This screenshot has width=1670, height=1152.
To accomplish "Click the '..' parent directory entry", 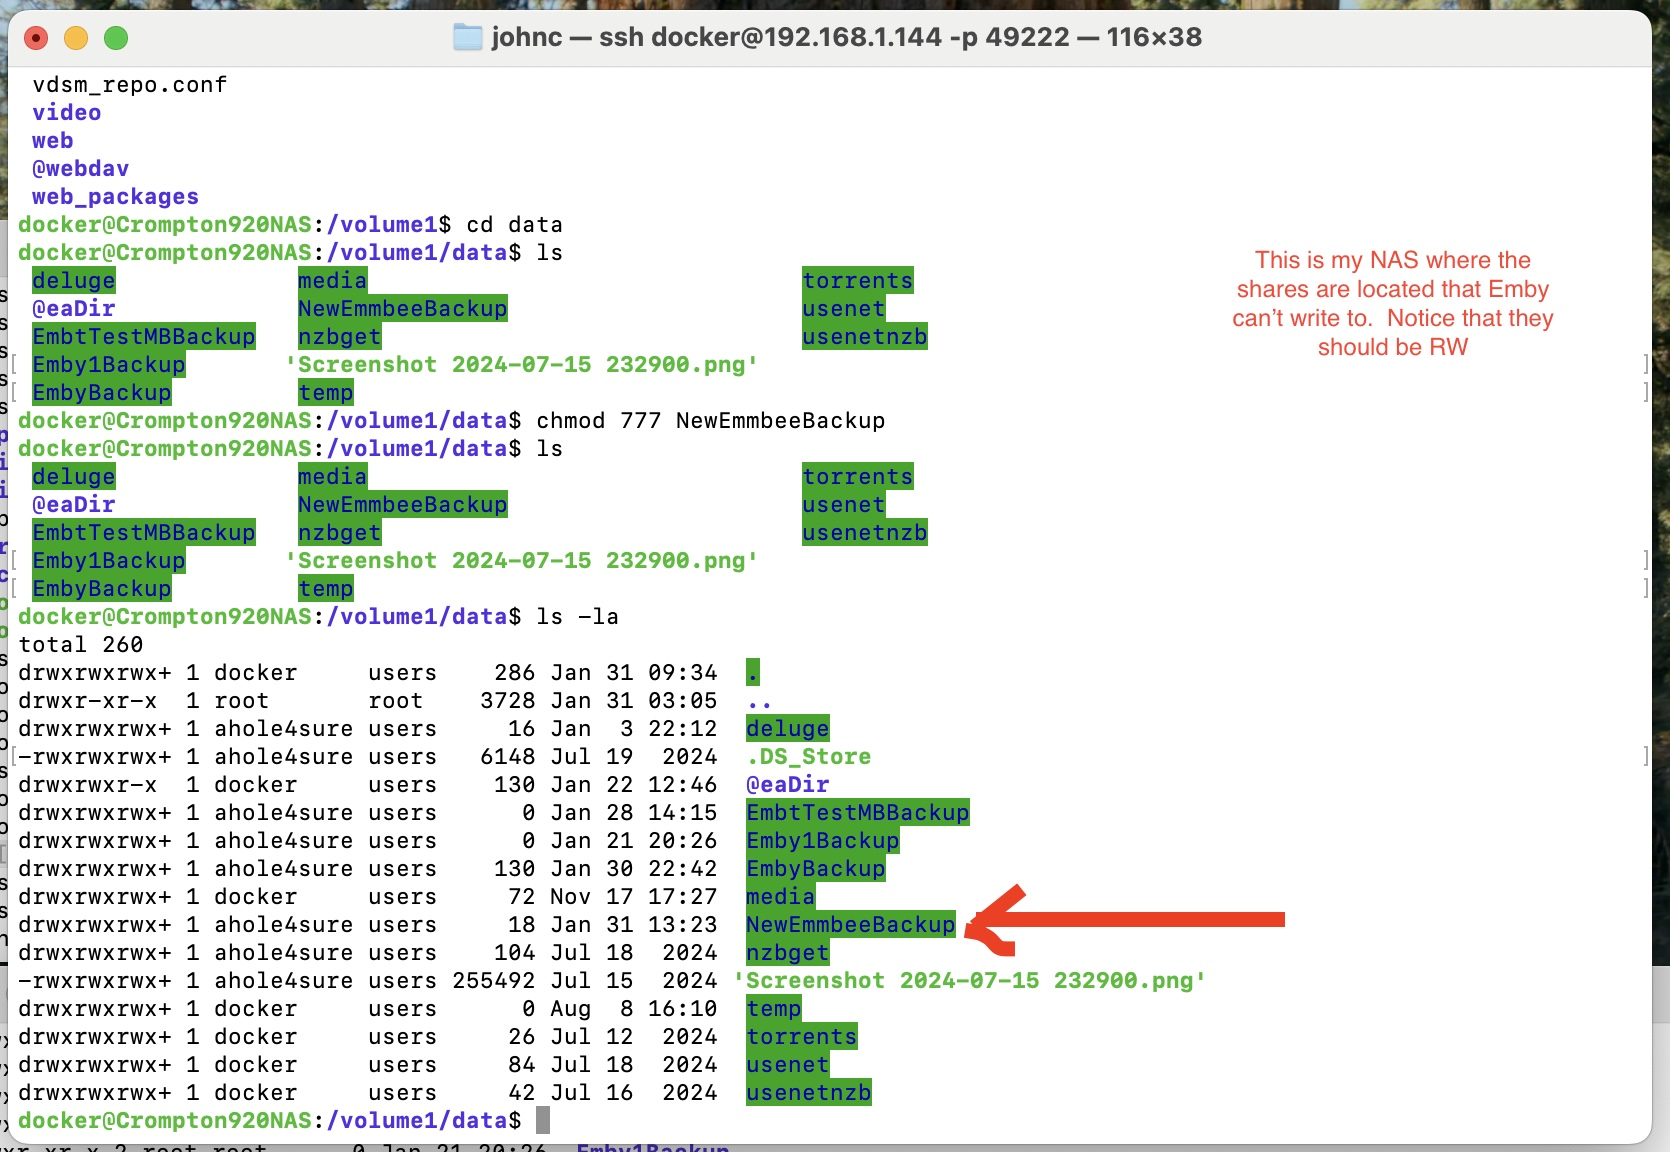I will [x=760, y=703].
